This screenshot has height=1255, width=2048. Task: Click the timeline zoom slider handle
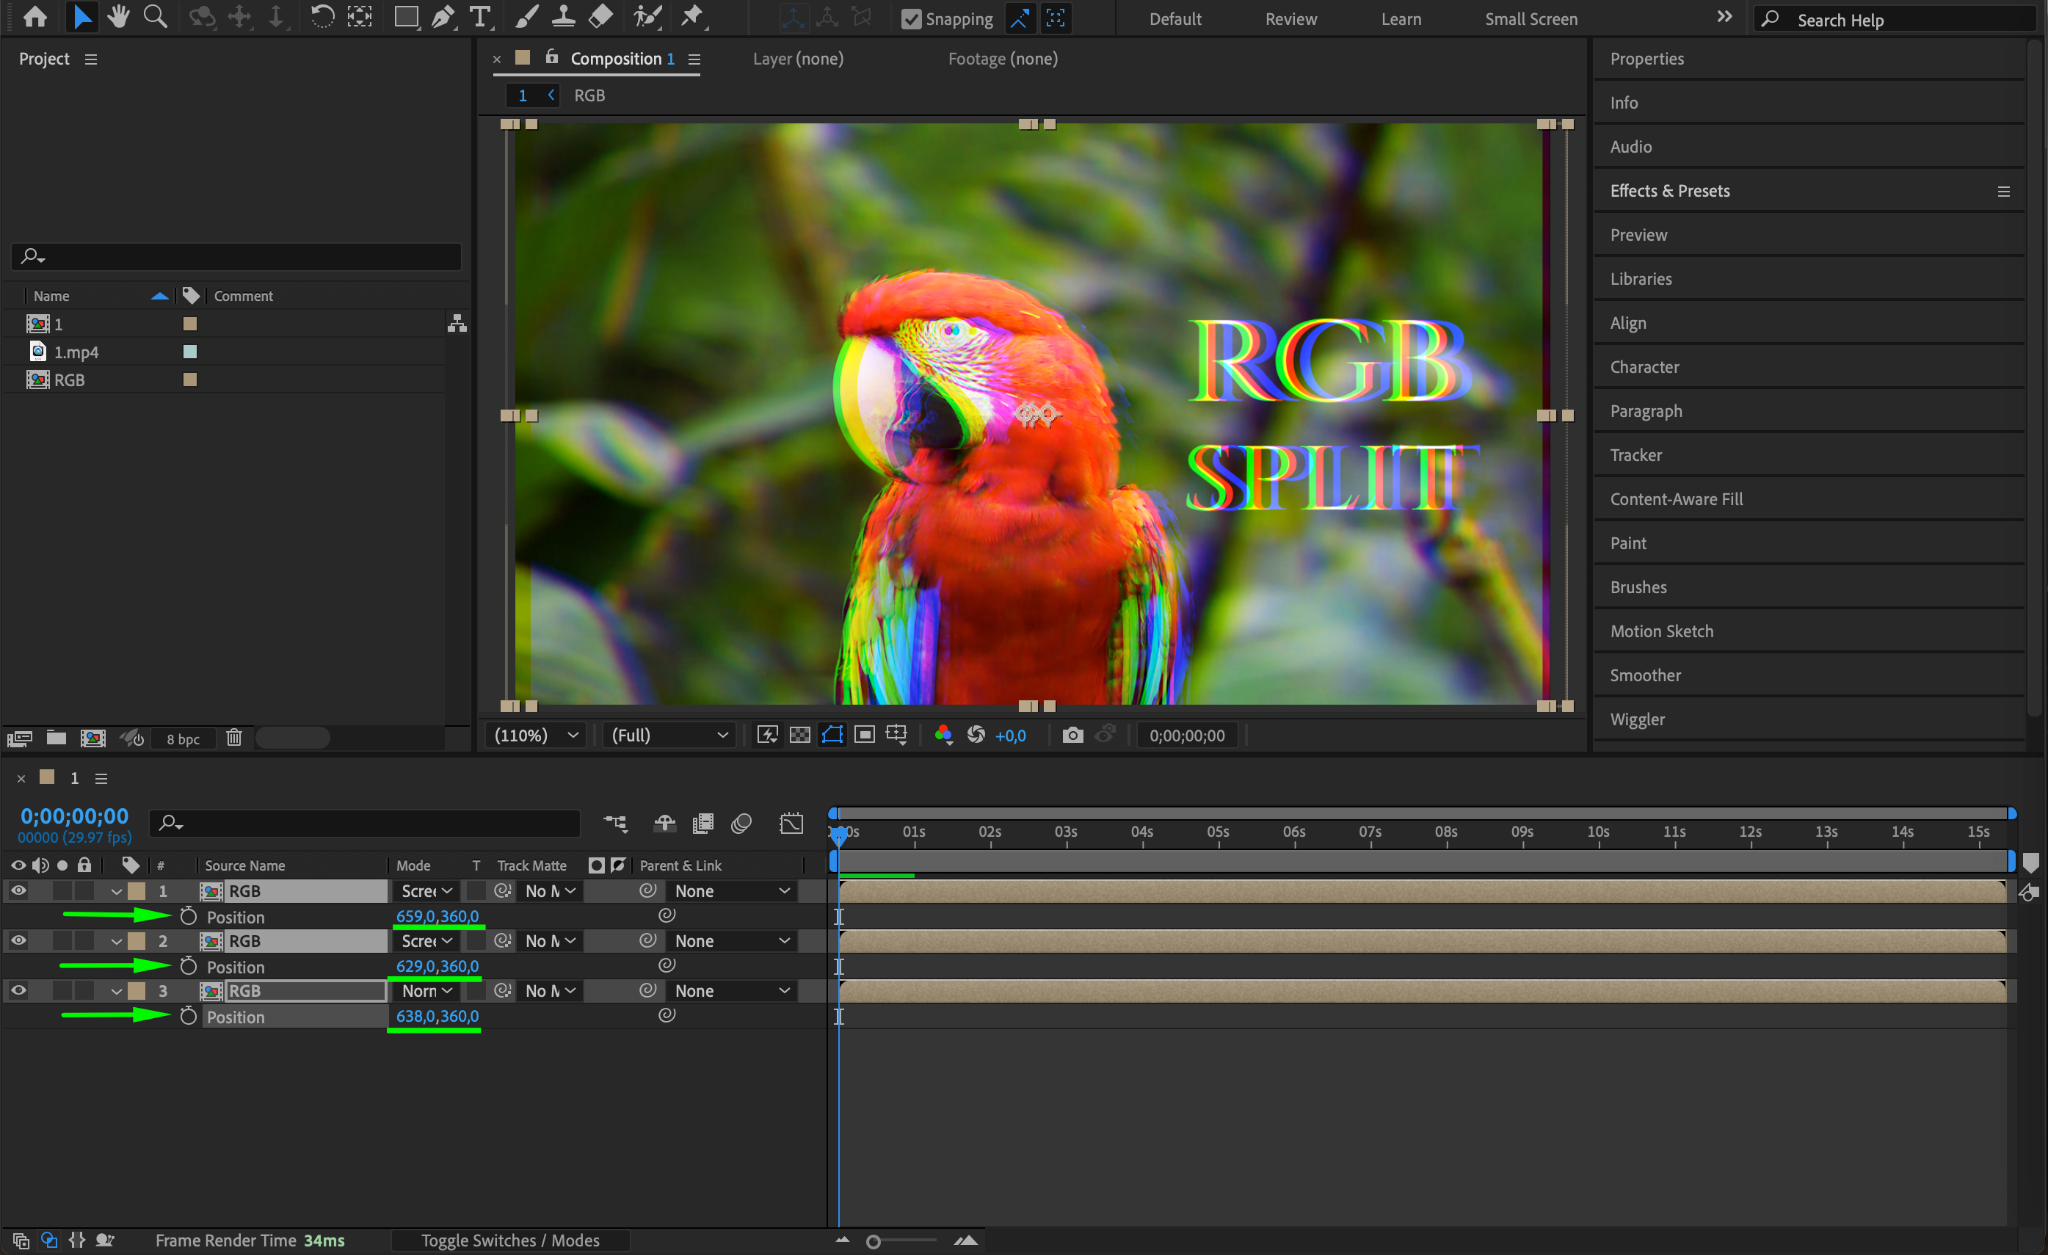point(873,1241)
